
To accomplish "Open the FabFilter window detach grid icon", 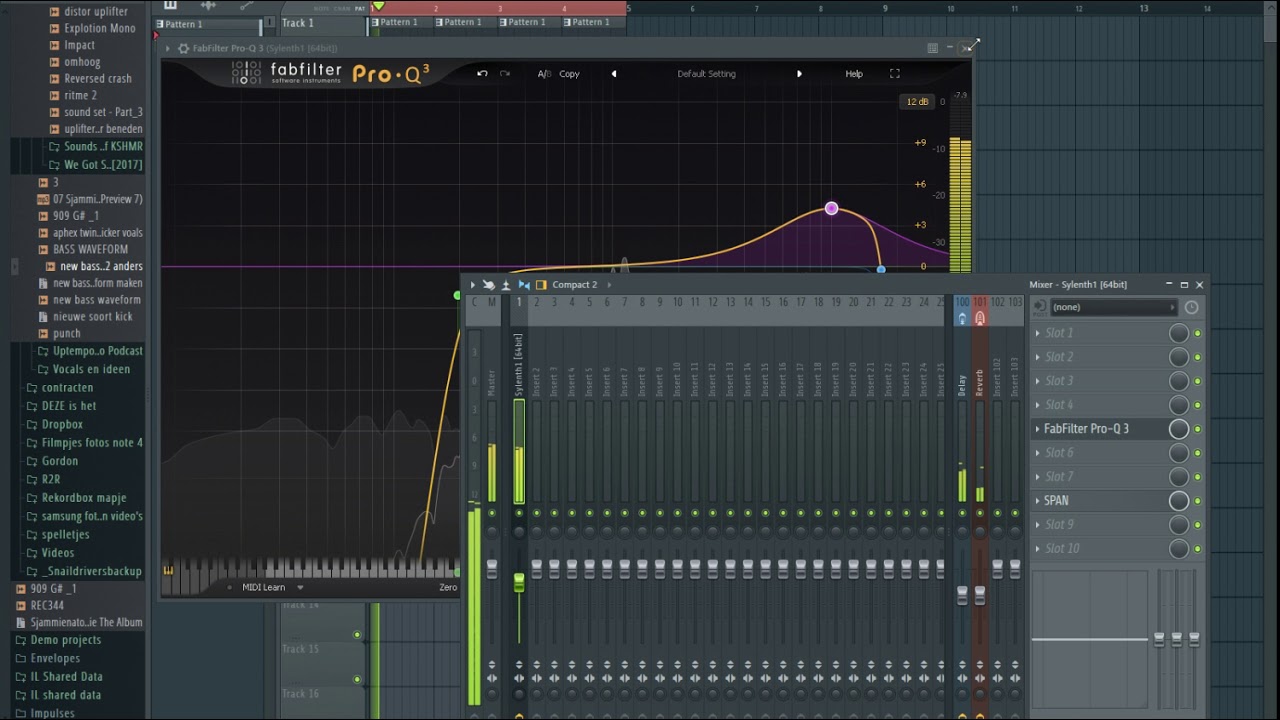I will [932, 48].
